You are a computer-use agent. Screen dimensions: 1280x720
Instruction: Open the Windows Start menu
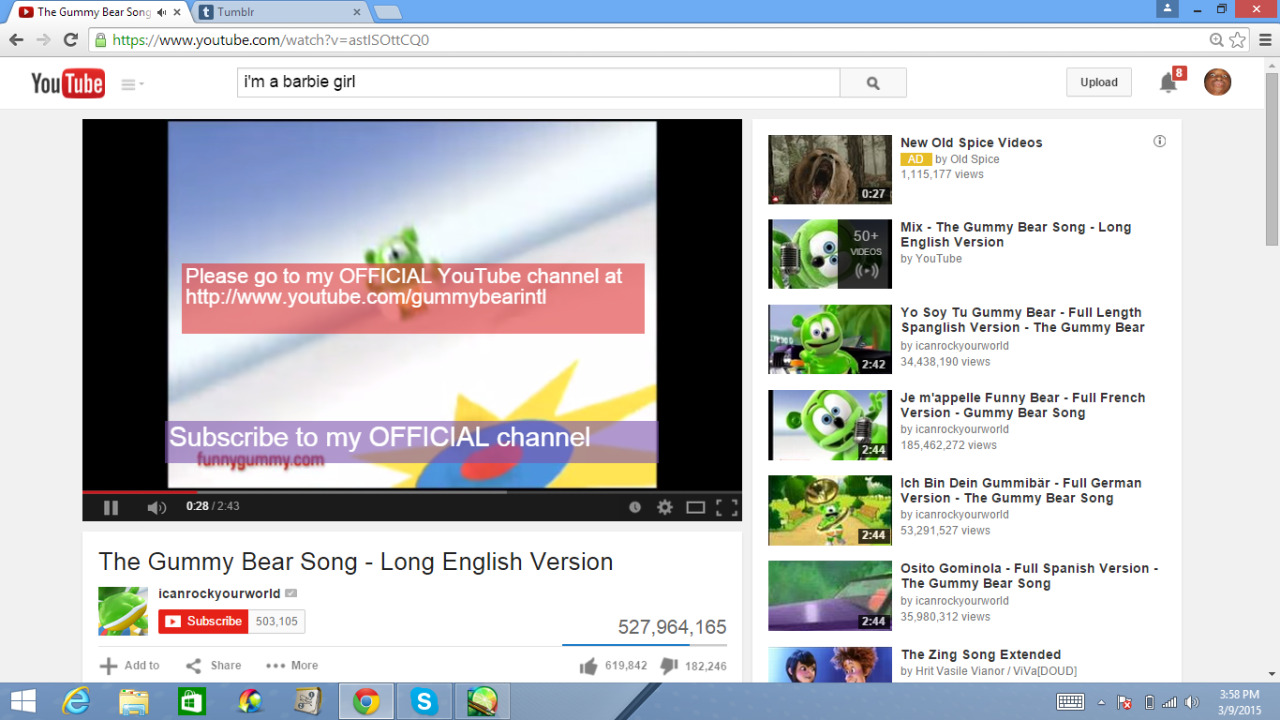pos(23,702)
